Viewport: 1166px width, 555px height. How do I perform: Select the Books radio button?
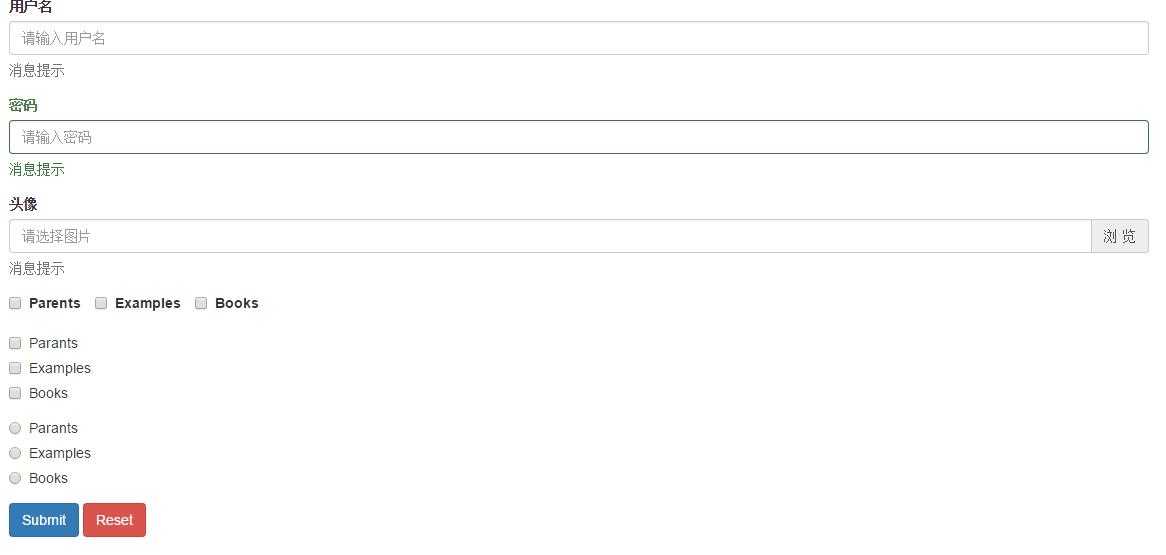pyautogui.click(x=15, y=478)
